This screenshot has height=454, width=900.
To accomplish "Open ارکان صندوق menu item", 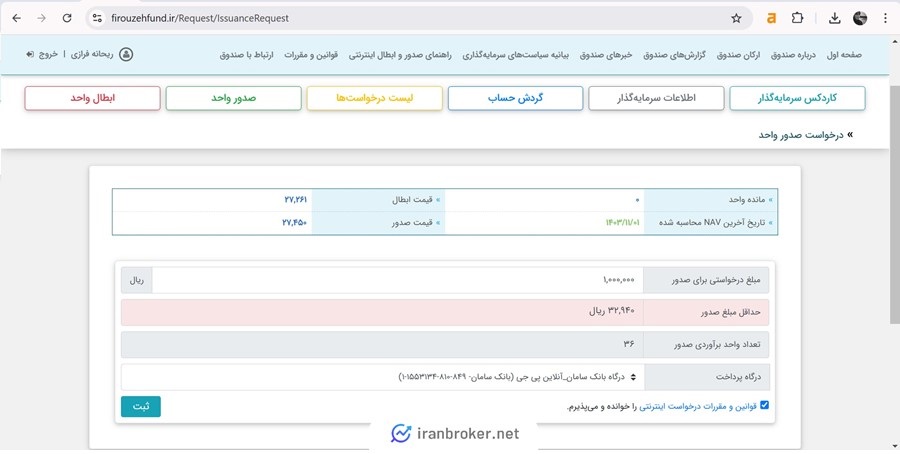I will point(739,55).
